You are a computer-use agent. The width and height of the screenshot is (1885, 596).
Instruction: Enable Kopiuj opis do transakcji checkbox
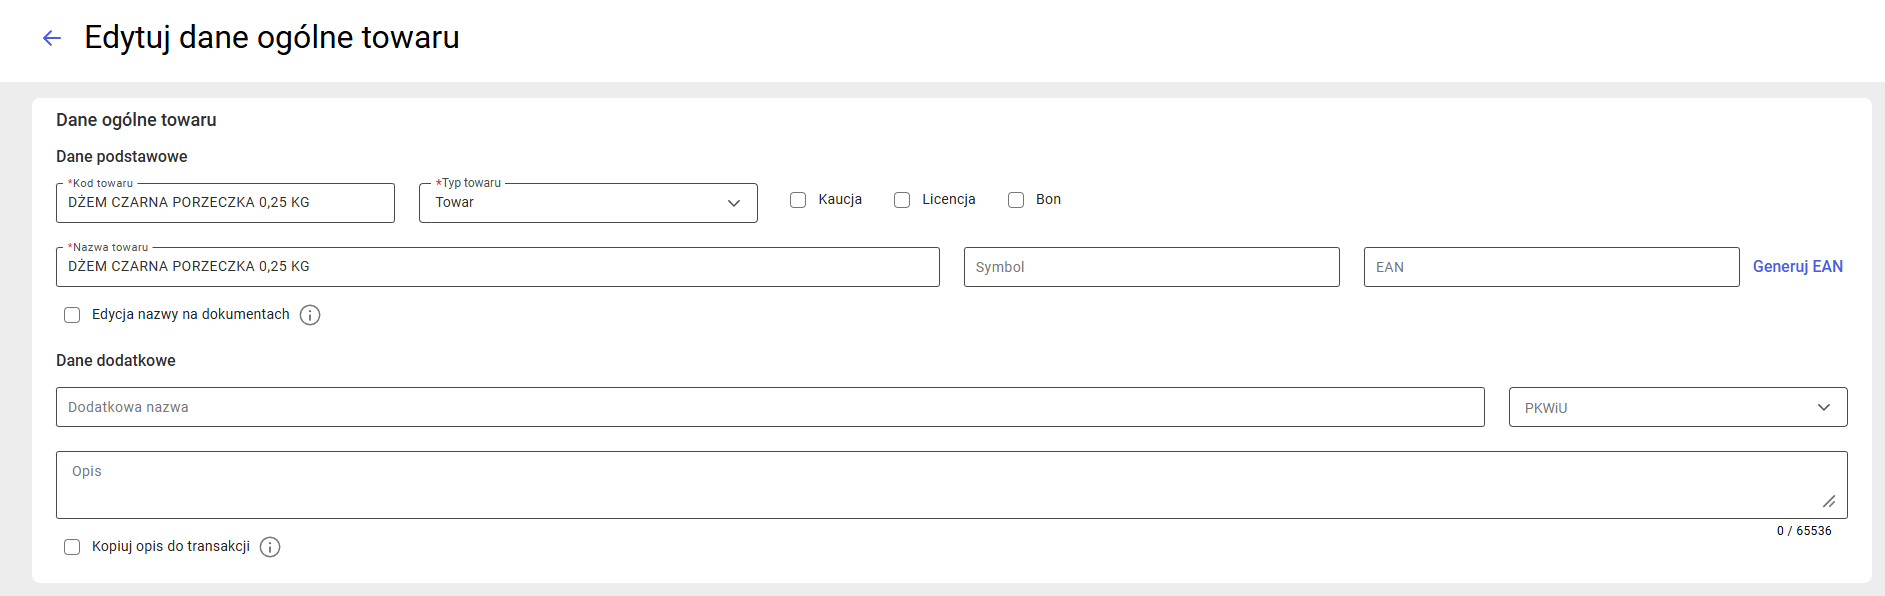pos(72,547)
